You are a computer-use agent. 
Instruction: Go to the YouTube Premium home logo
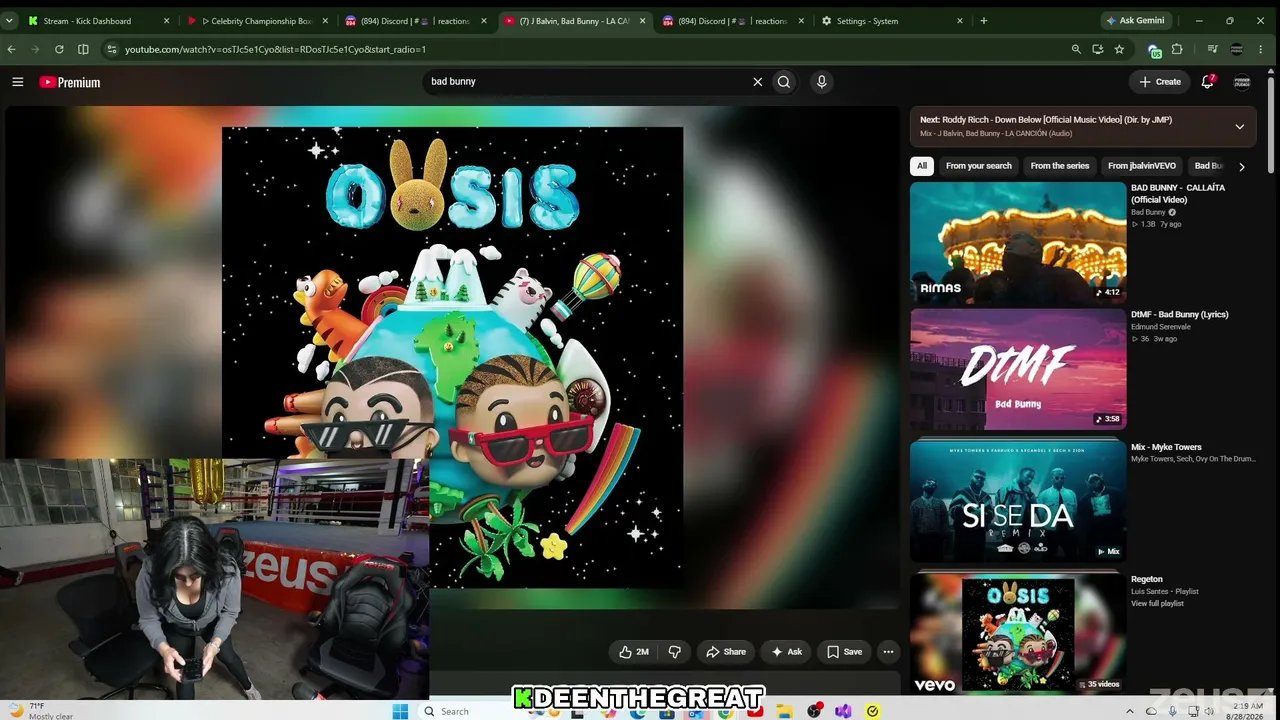pyautogui.click(x=70, y=82)
